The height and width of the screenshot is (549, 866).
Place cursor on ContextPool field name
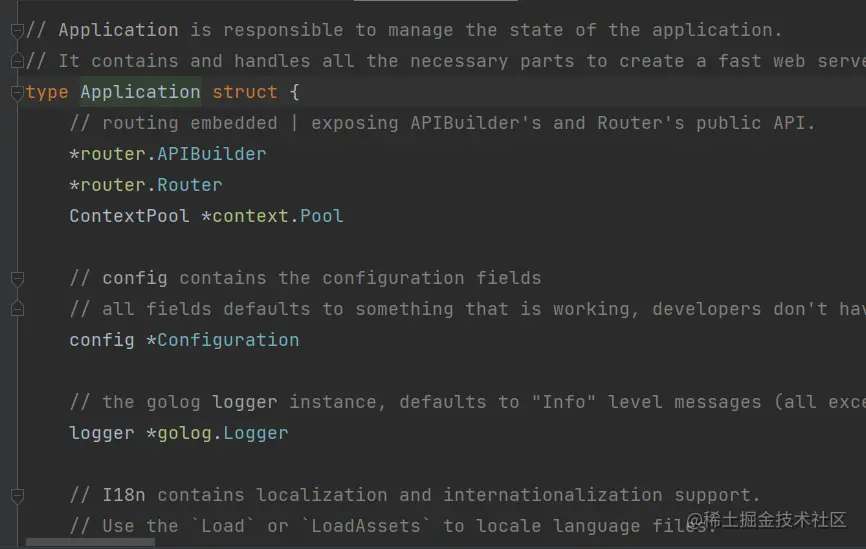click(129, 216)
